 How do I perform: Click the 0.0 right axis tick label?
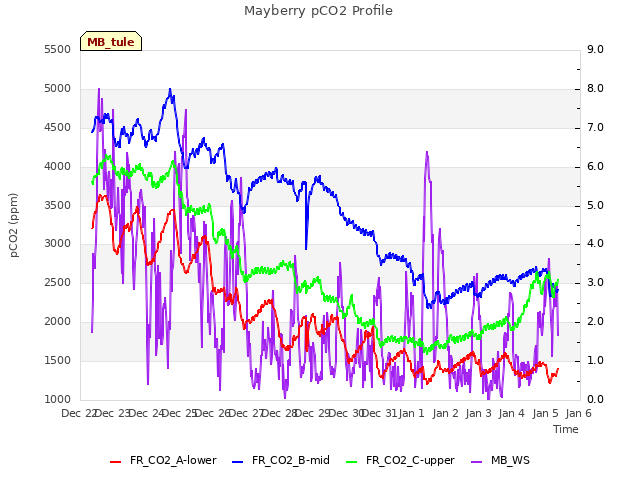(x=595, y=399)
